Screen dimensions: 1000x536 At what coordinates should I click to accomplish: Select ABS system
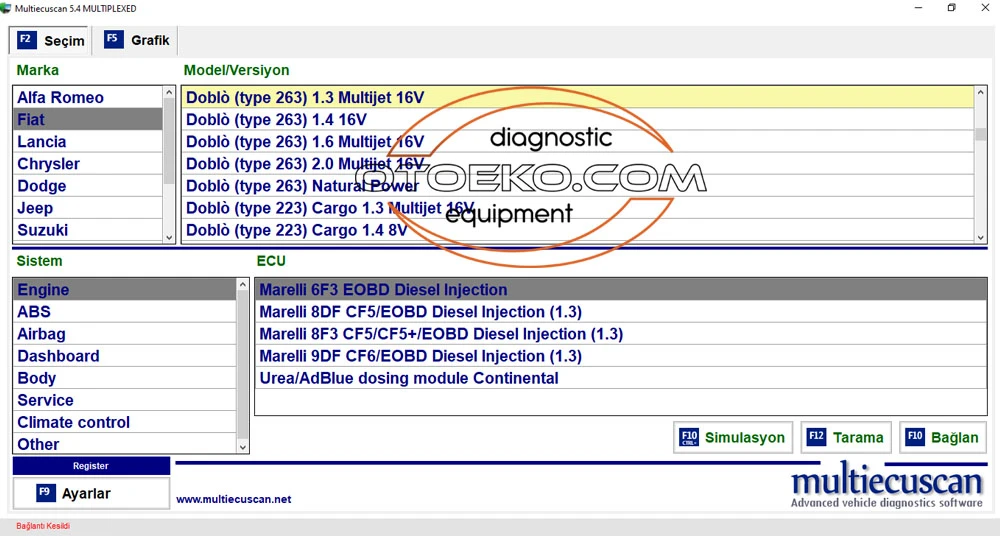click(x=124, y=311)
